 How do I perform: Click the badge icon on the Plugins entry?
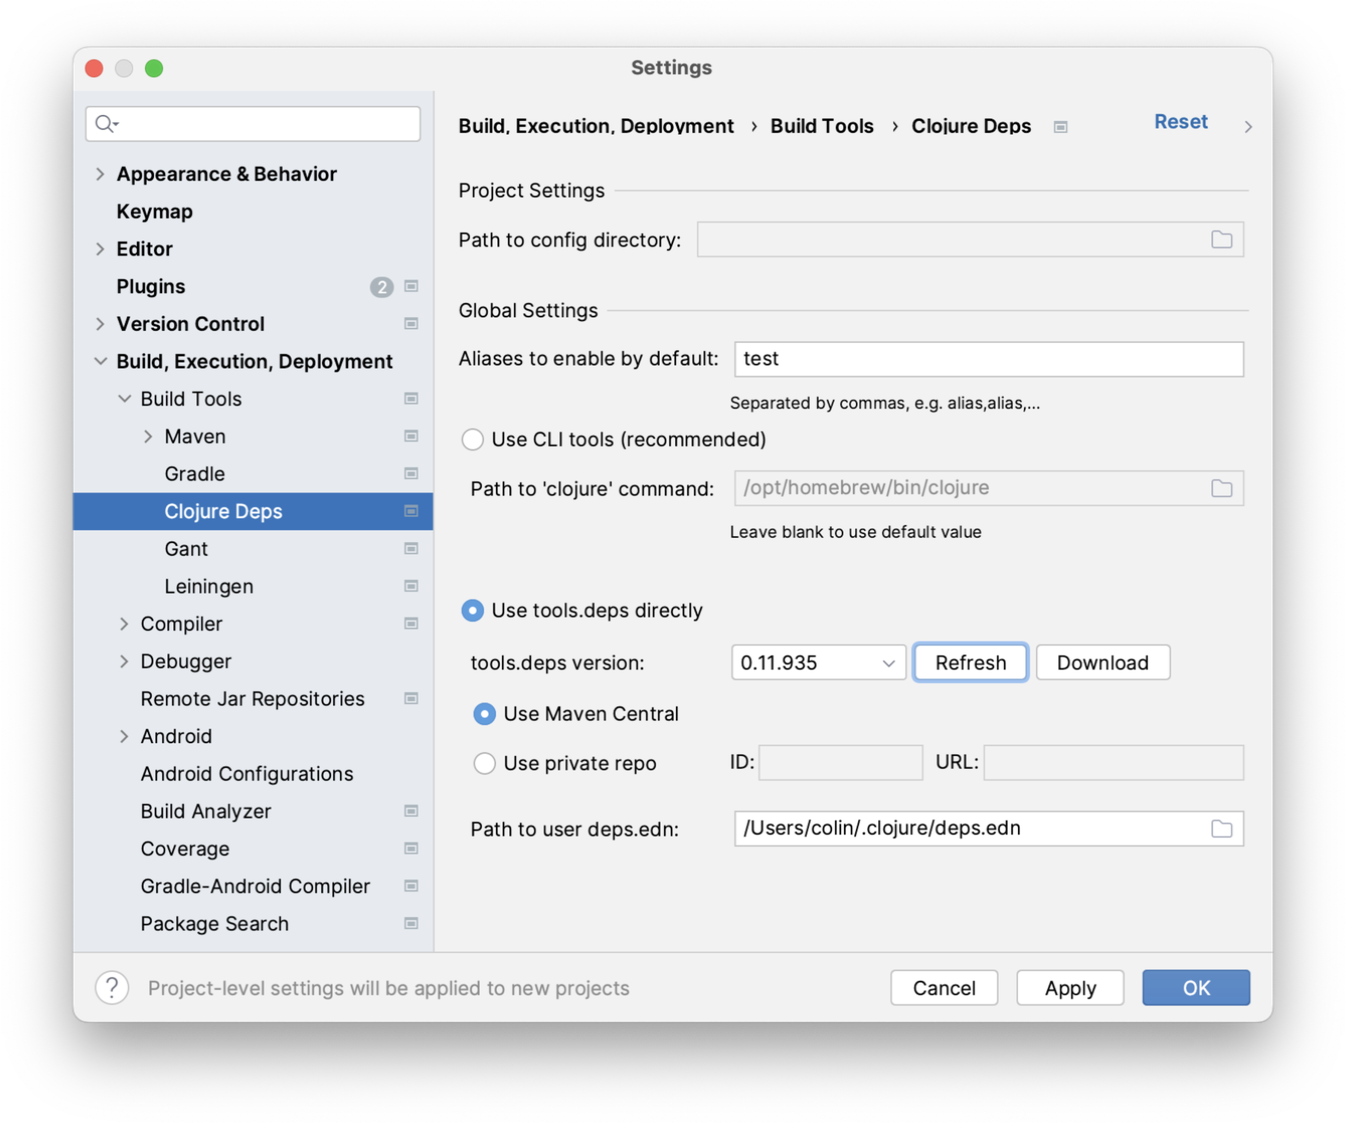[381, 286]
